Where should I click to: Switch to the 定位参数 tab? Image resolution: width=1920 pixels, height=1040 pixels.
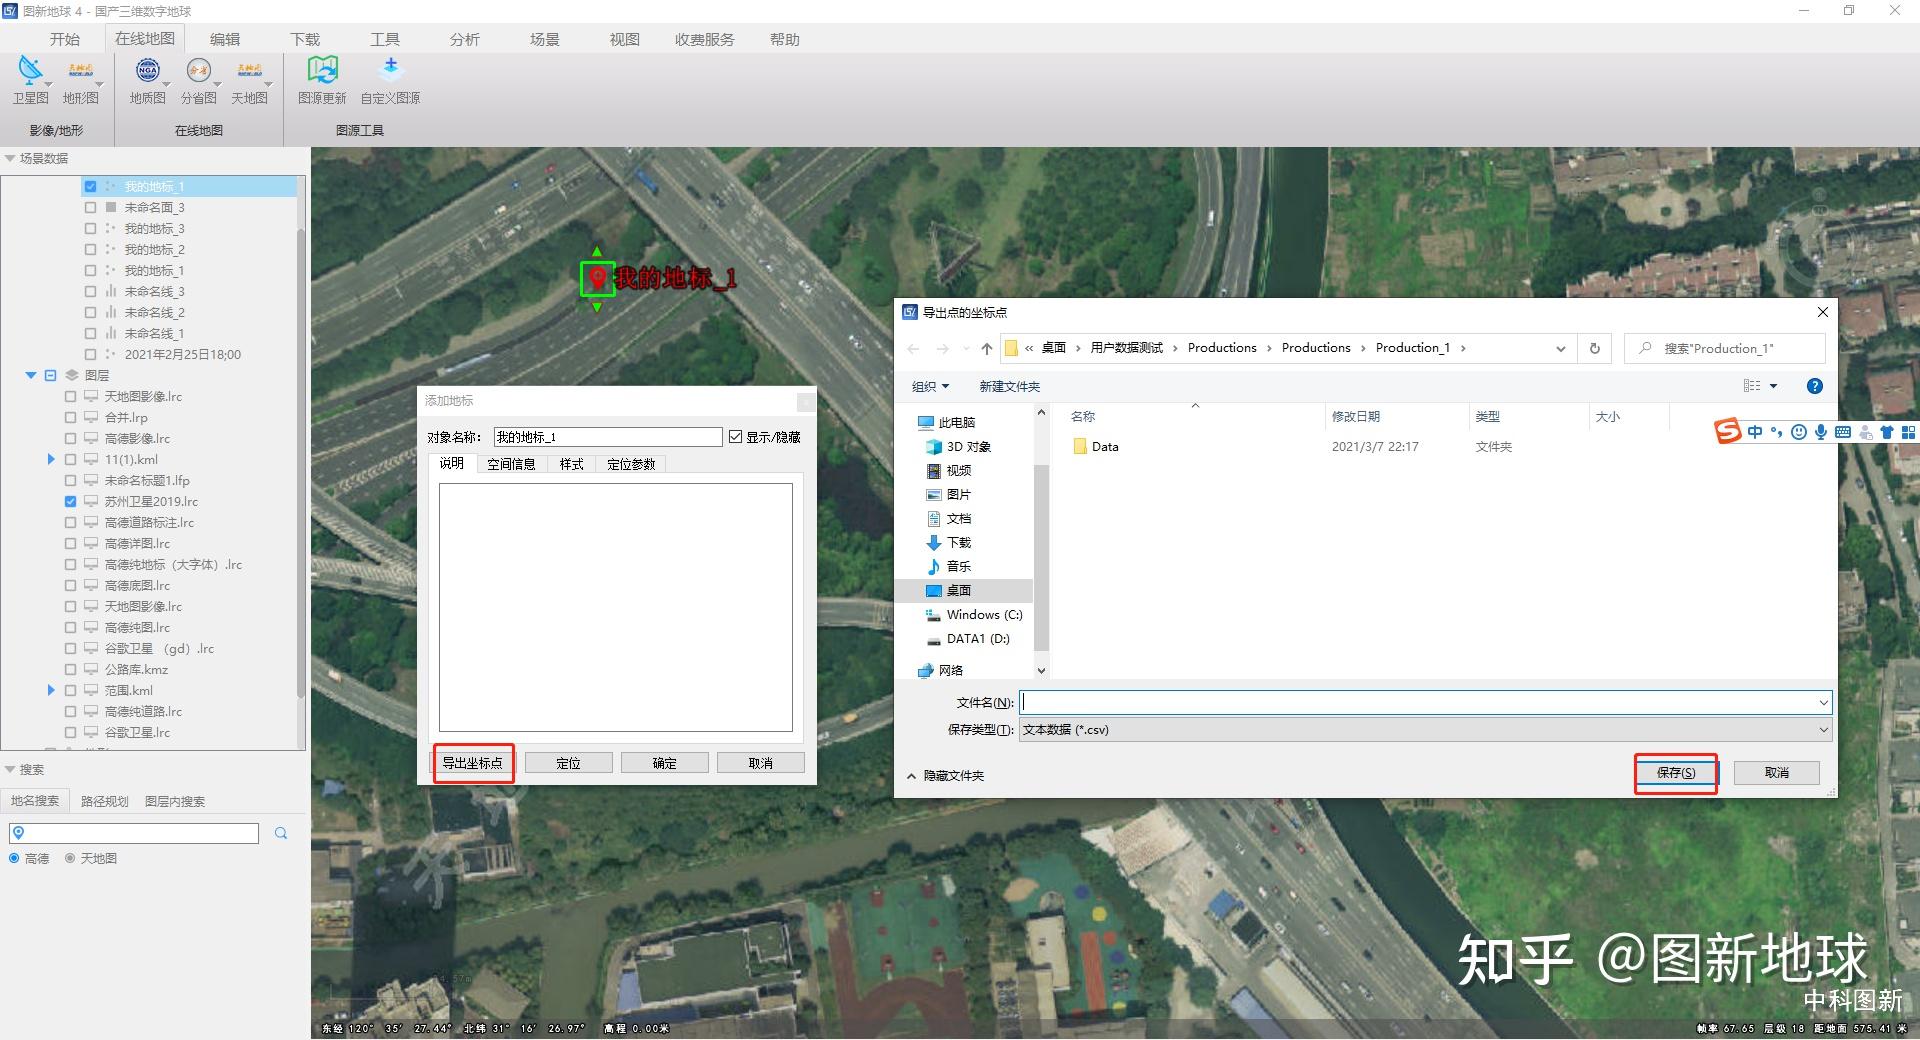631,464
